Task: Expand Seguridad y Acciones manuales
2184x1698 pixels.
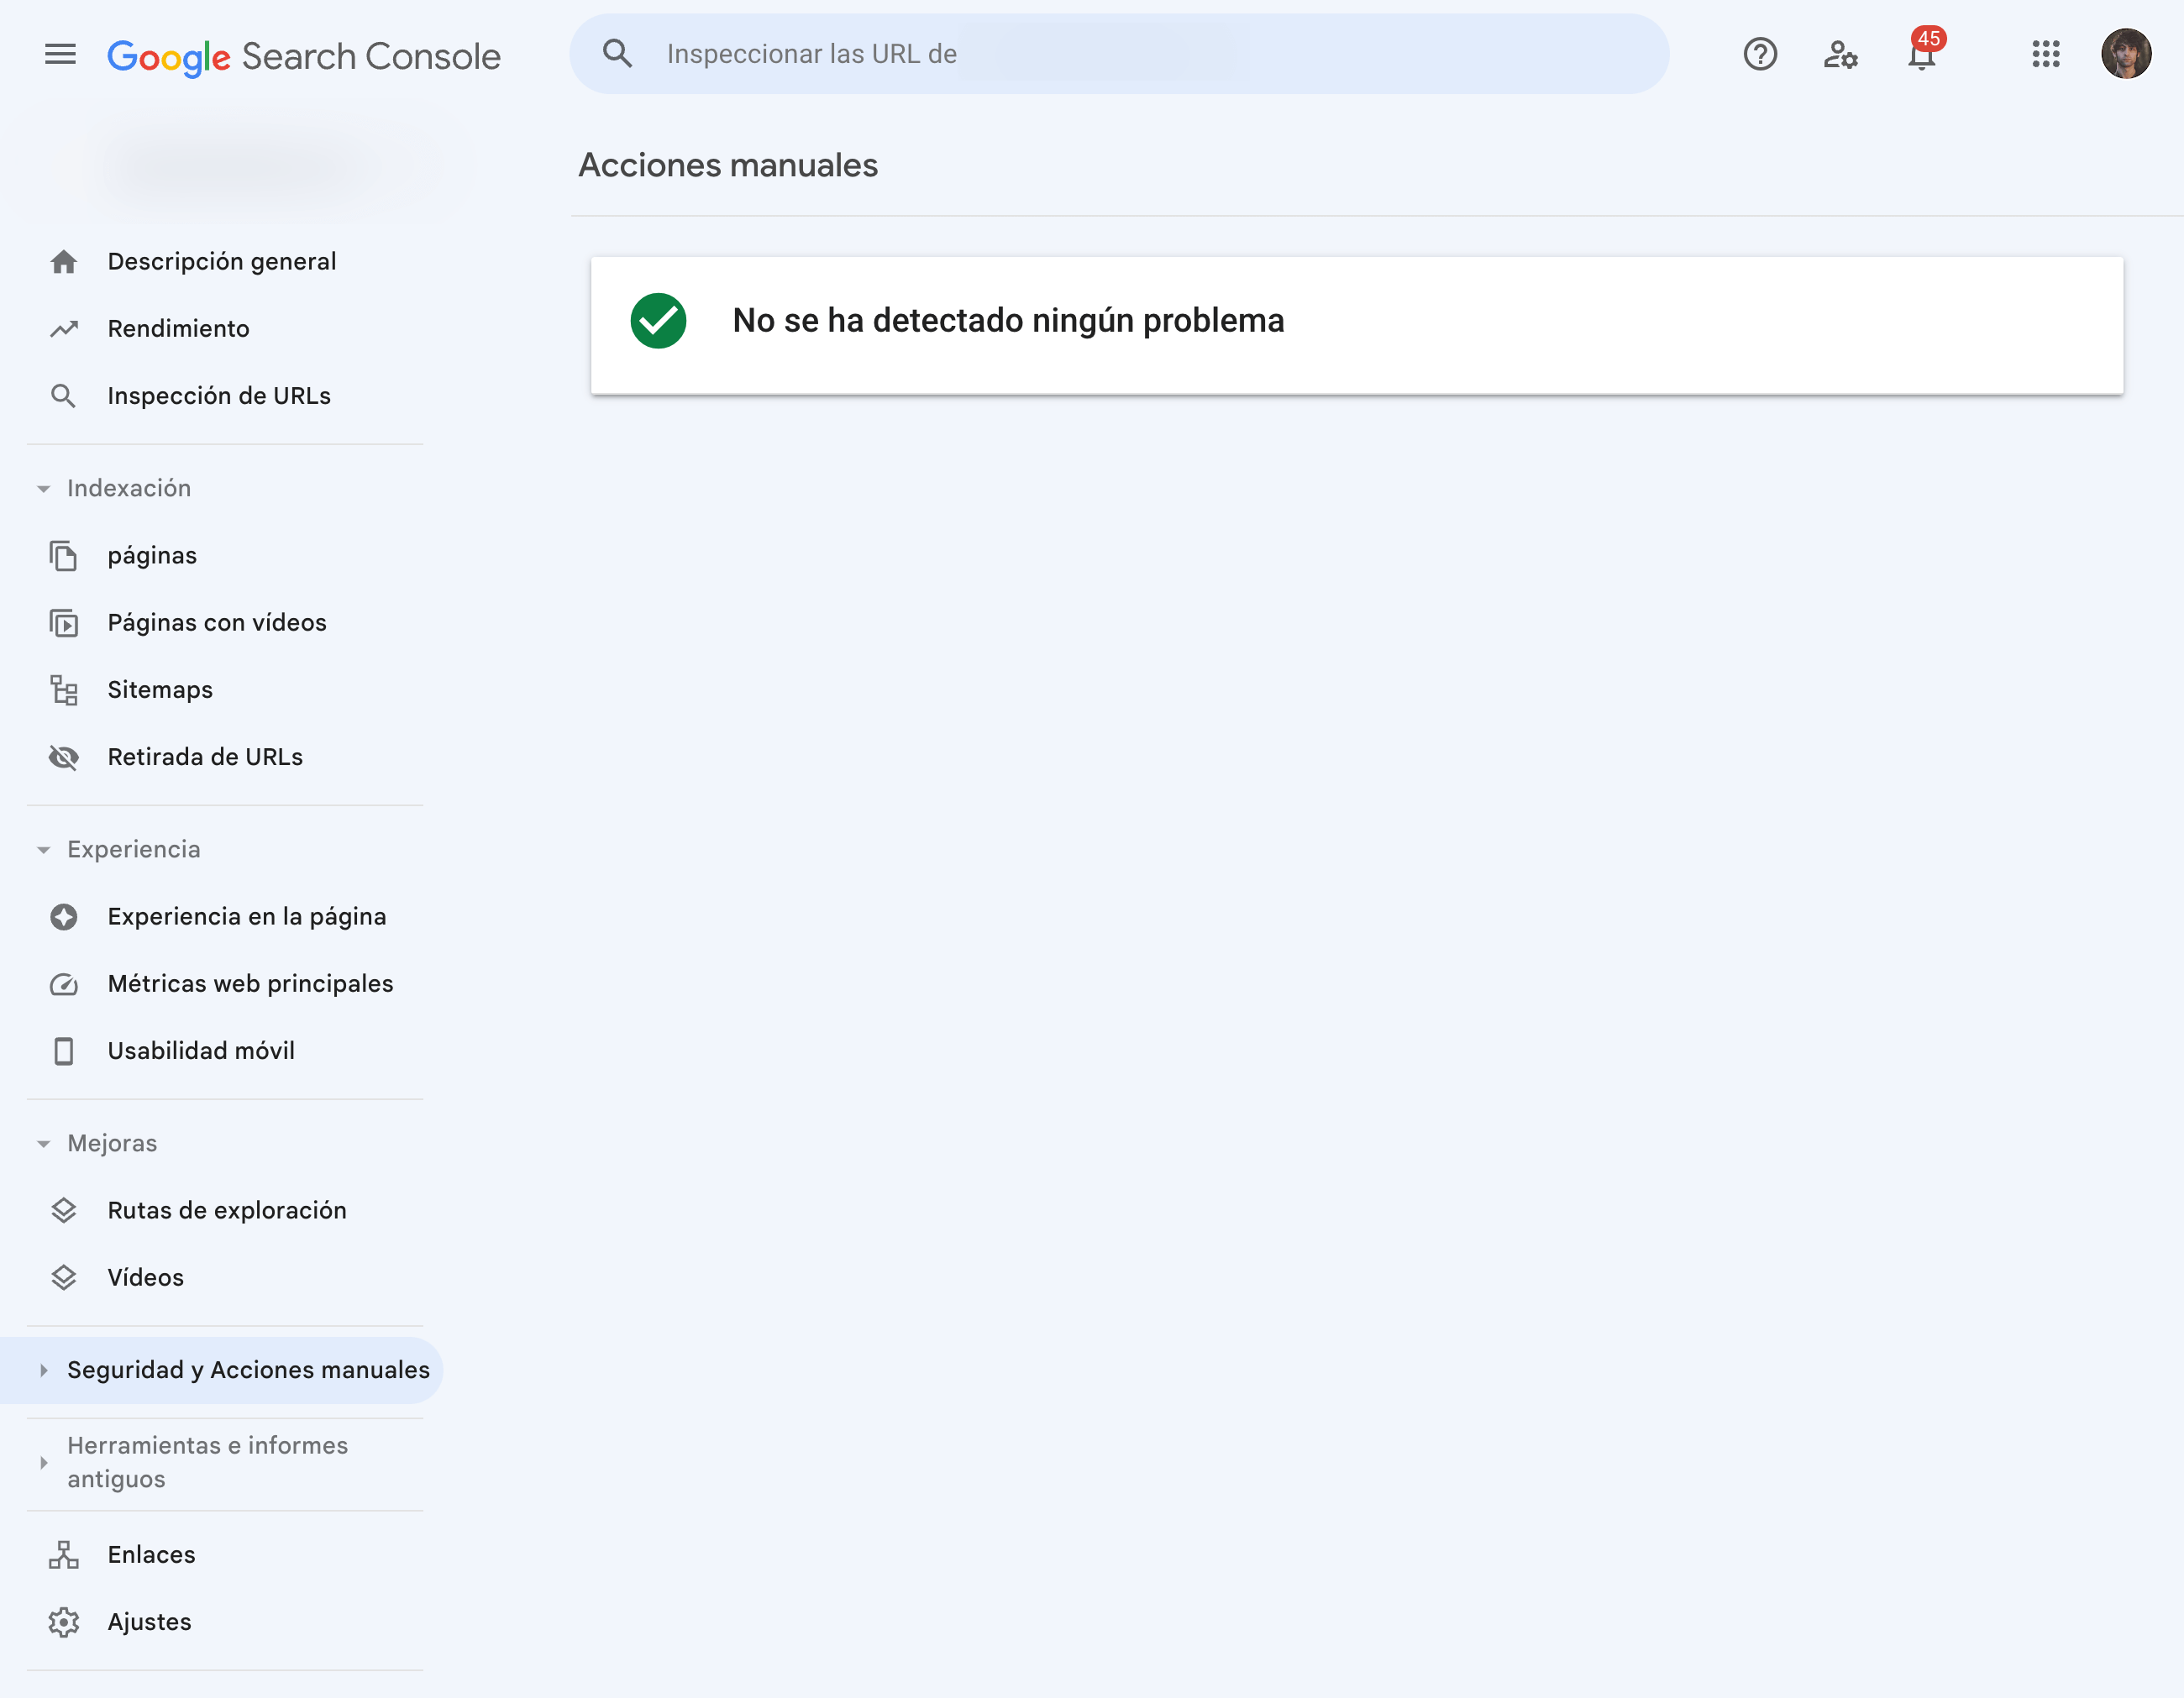Action: coord(247,1369)
